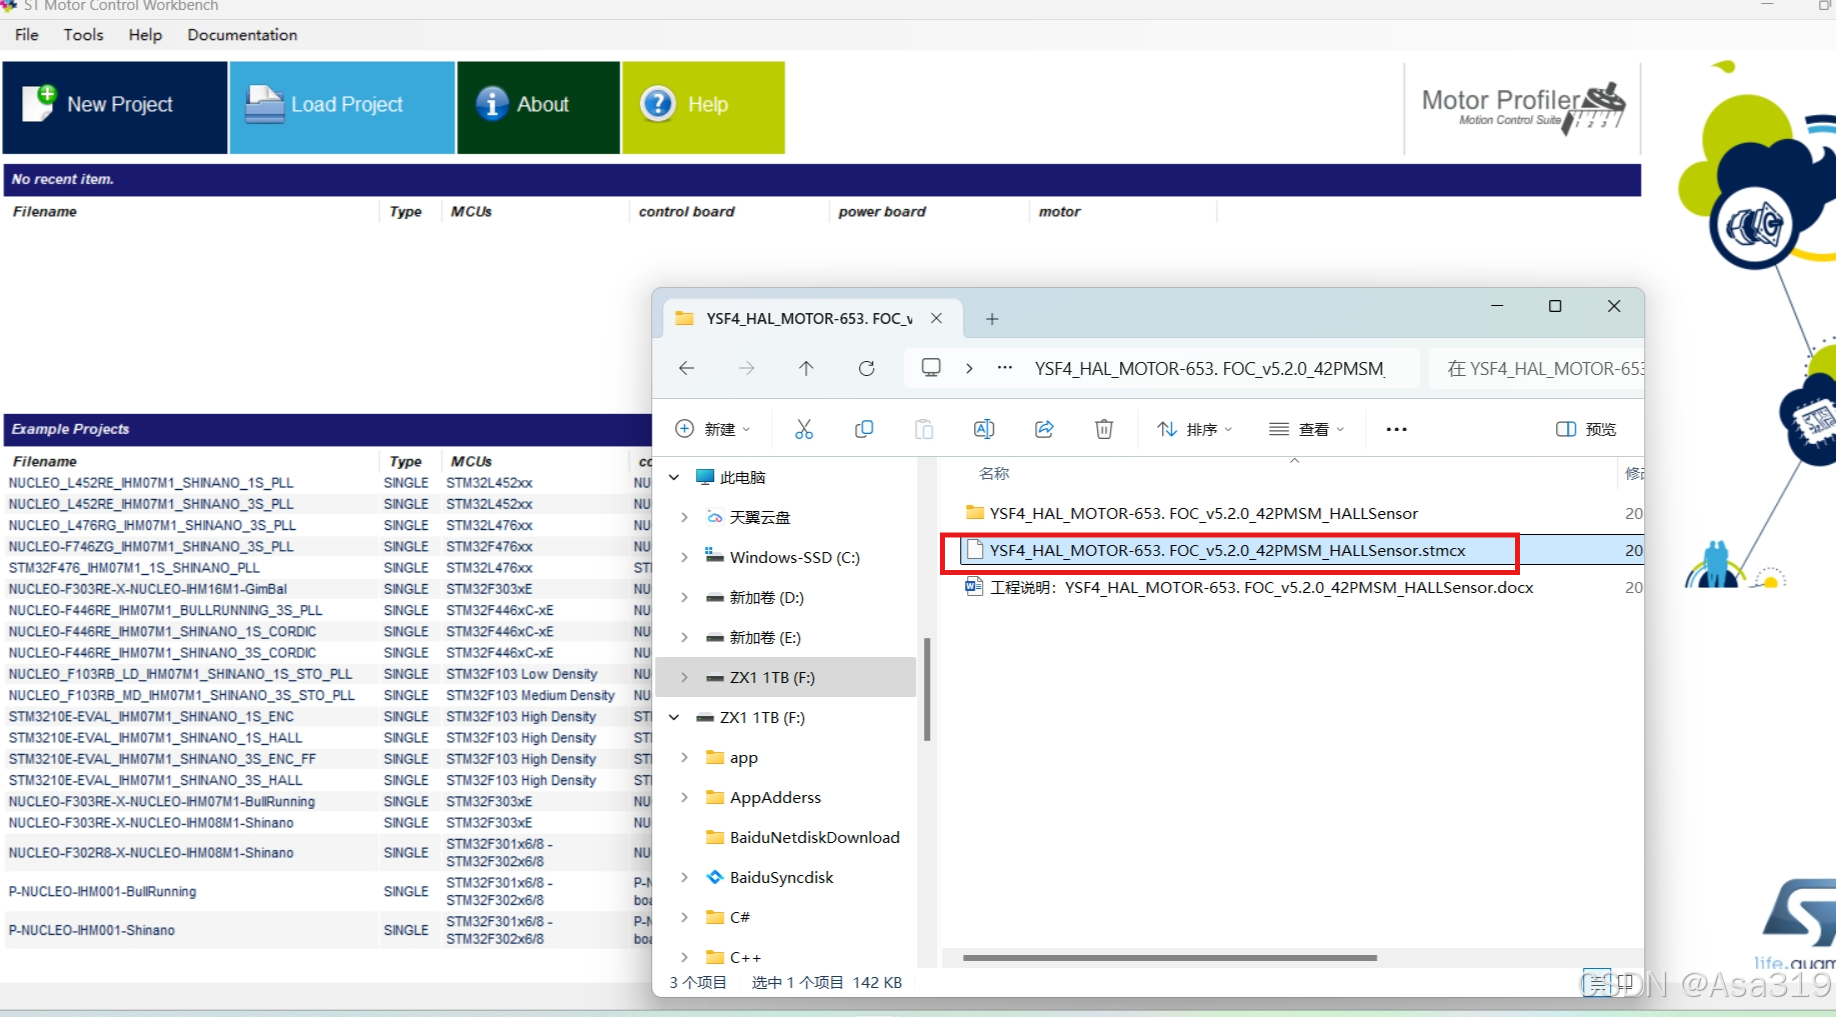Click the Delete trash icon

click(1104, 429)
